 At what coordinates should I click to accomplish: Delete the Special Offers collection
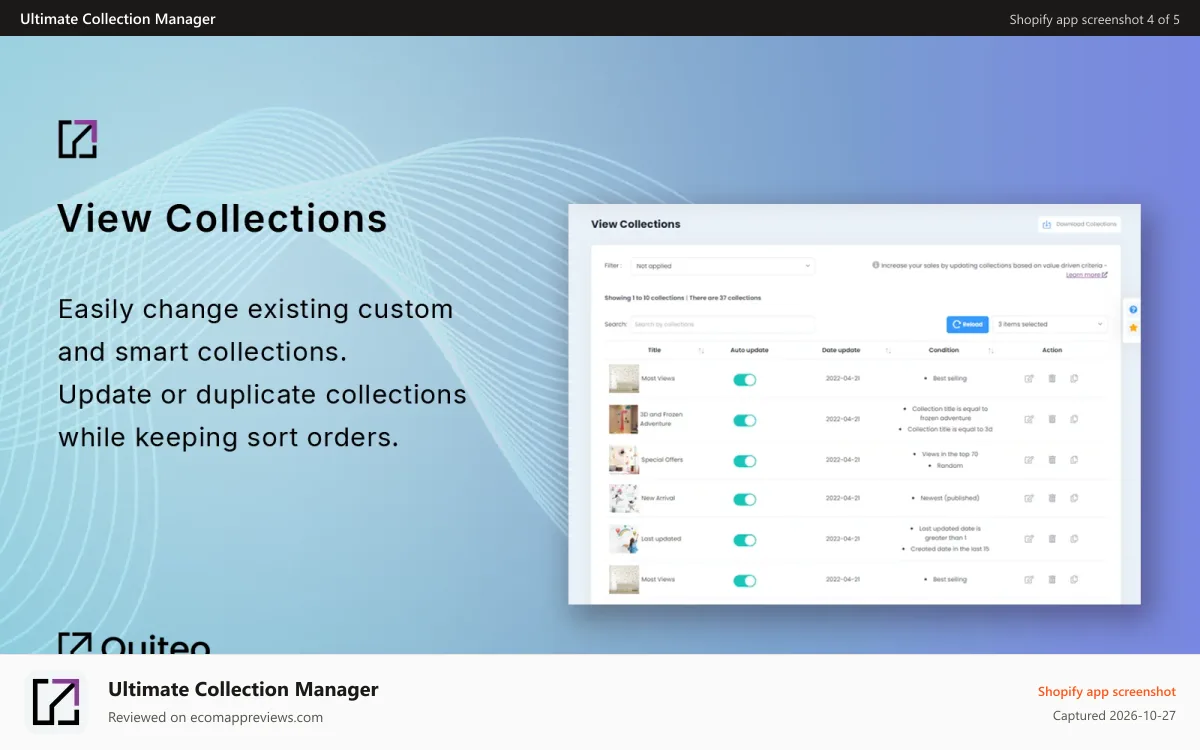pos(1052,460)
